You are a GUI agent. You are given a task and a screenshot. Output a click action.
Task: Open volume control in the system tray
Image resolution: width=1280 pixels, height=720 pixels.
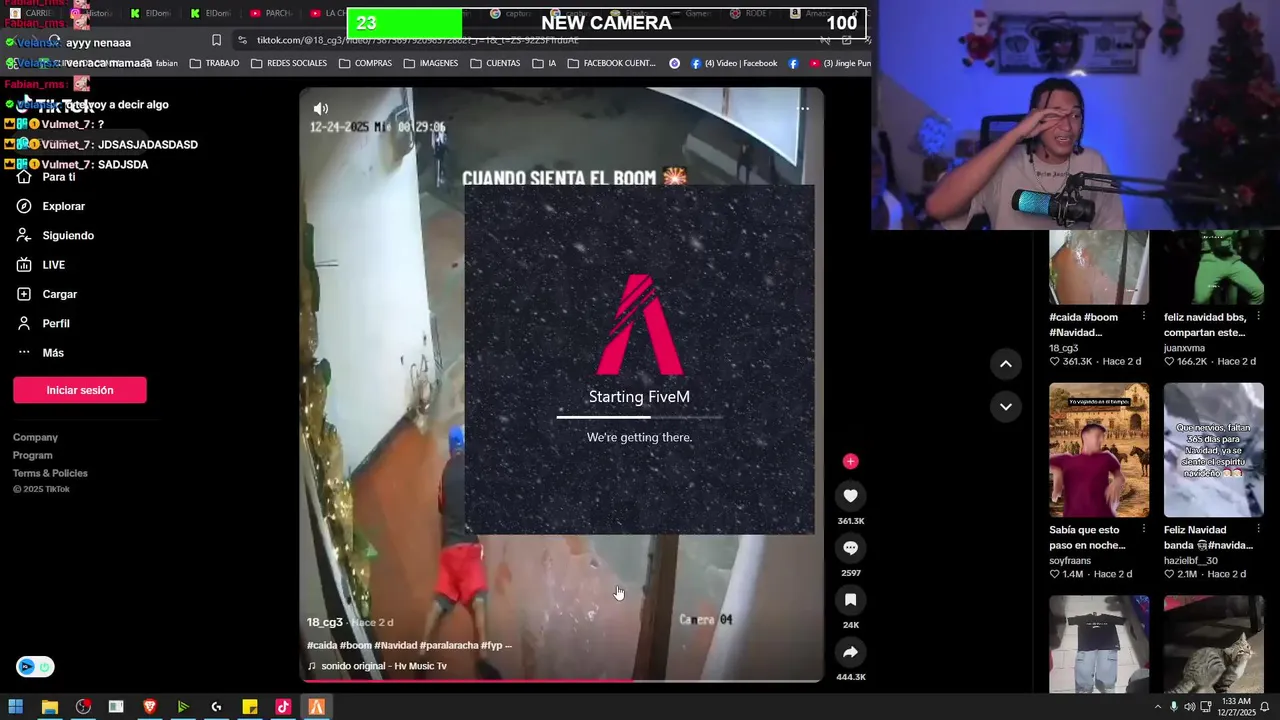pyautogui.click(x=1190, y=707)
